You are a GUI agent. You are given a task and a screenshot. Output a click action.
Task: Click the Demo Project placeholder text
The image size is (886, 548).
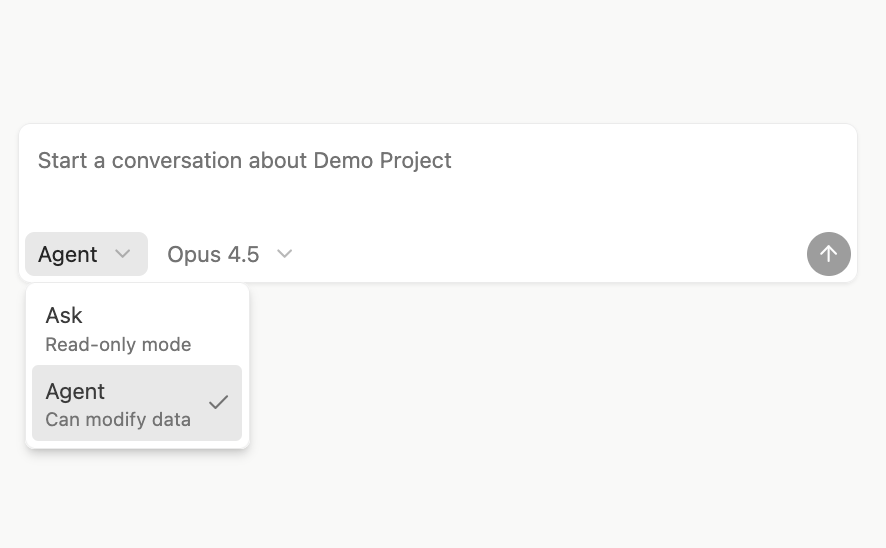[x=382, y=160]
